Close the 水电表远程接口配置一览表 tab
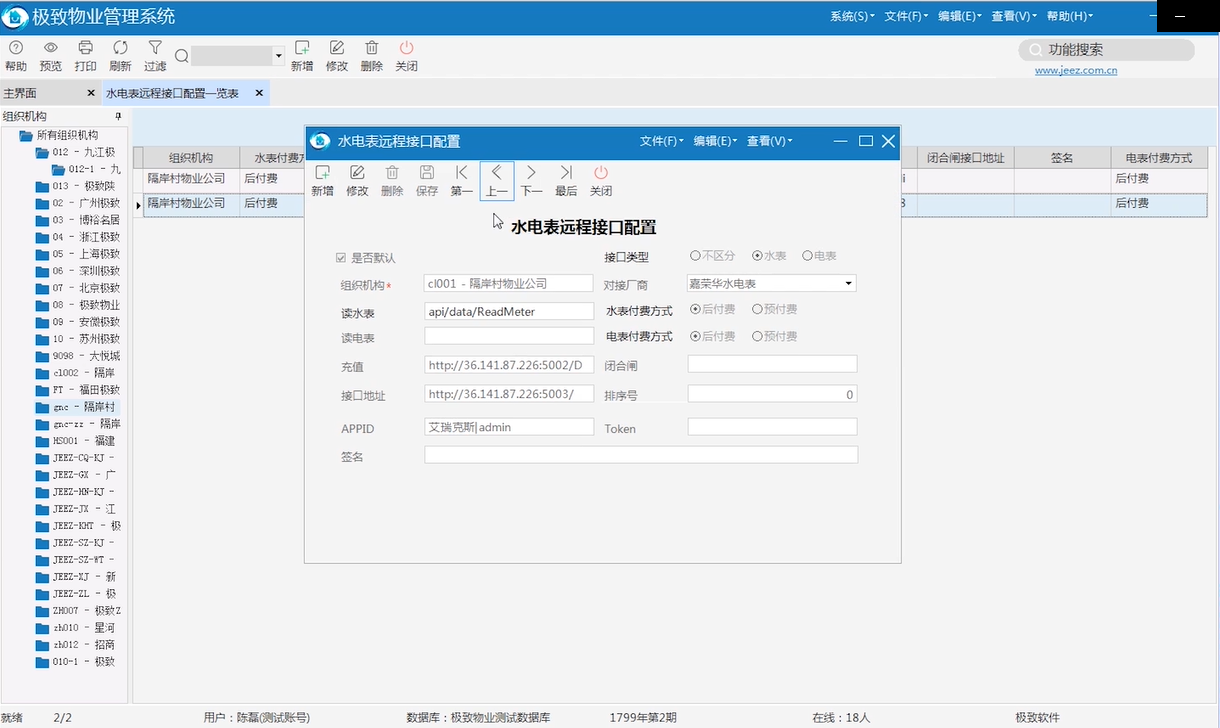Screen dimensions: 1220x728 (259, 93)
